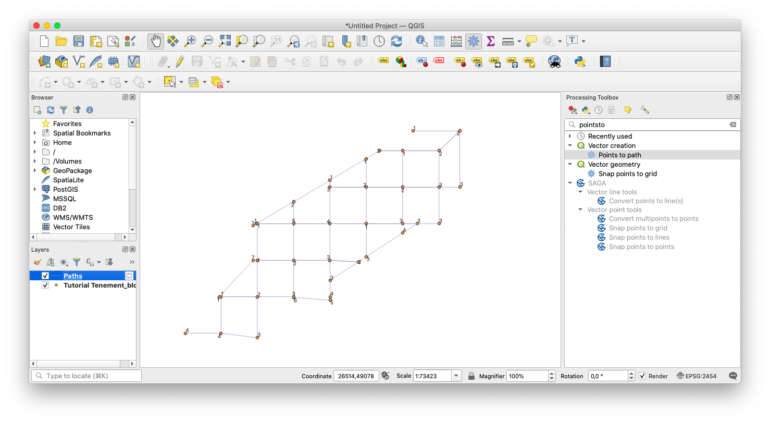This screenshot has height=422, width=770.
Task: Open Measure tool dropdown arrow
Action: (519, 41)
